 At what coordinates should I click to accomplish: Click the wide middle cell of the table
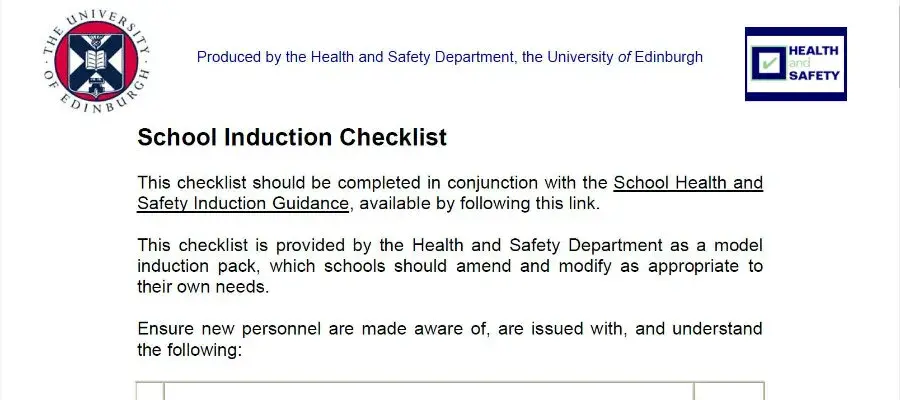(x=429, y=391)
